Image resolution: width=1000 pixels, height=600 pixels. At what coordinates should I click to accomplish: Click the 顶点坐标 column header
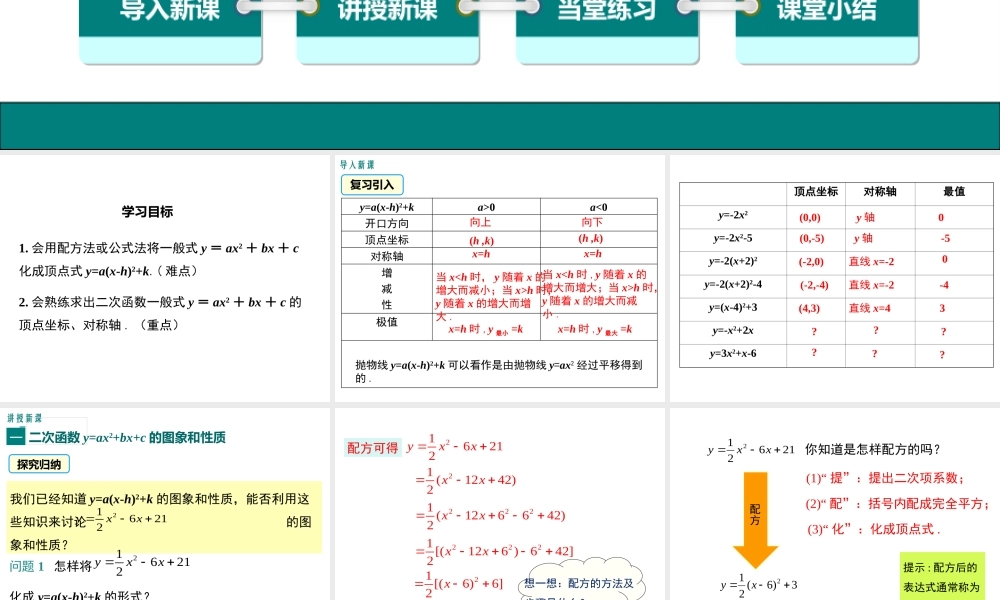pyautogui.click(x=816, y=191)
